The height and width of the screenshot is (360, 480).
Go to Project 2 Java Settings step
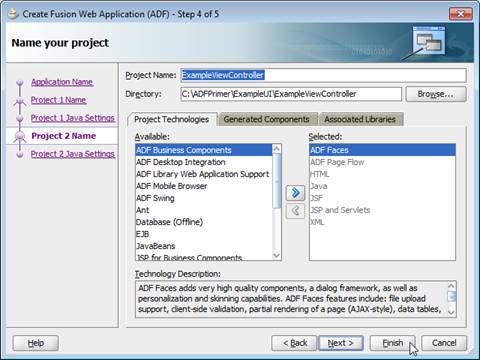[73, 154]
